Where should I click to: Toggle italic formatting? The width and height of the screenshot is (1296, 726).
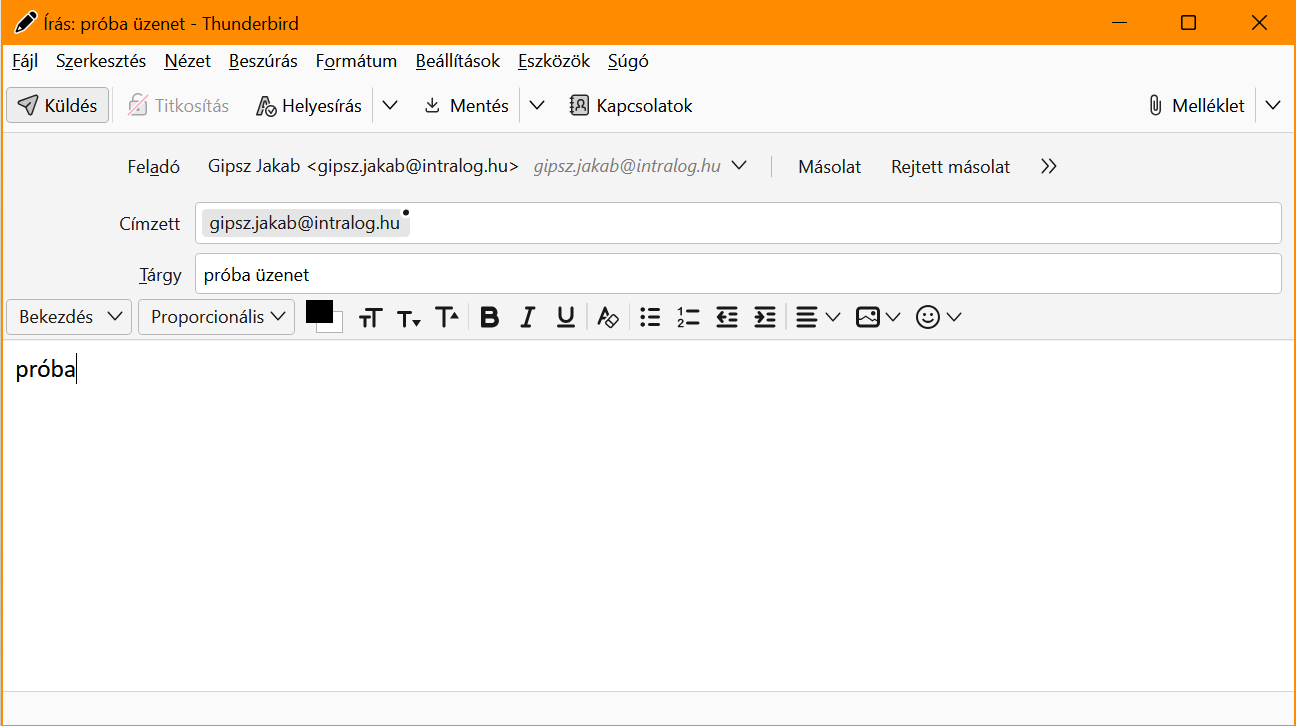(528, 317)
